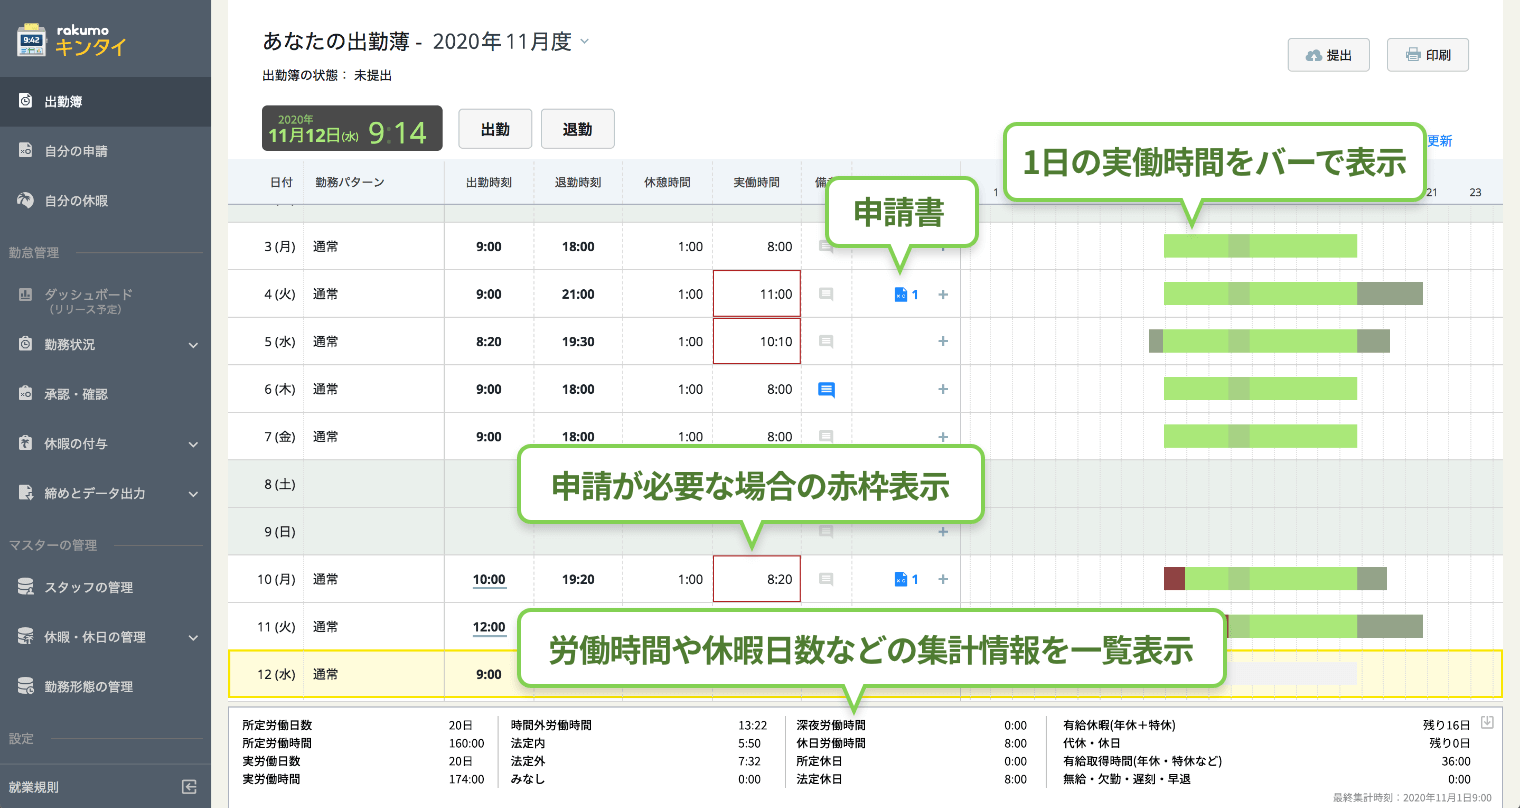Add an application with plus on 7 (金)

click(943, 437)
